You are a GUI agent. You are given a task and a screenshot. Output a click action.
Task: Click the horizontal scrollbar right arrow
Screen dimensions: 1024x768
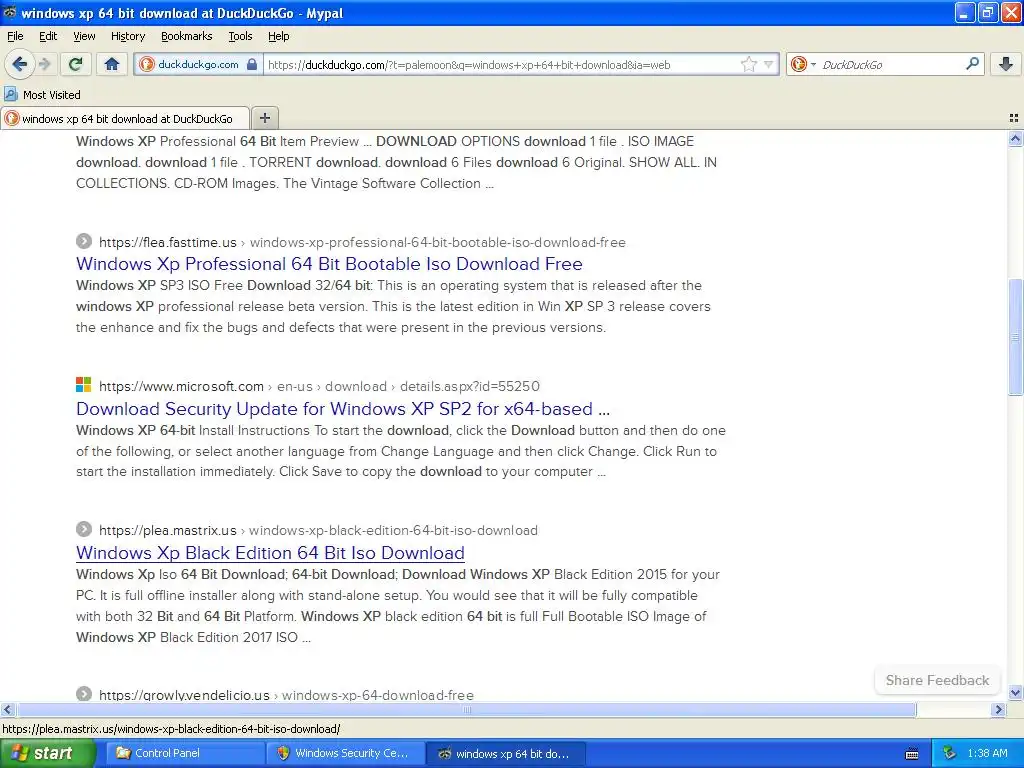pos(998,709)
